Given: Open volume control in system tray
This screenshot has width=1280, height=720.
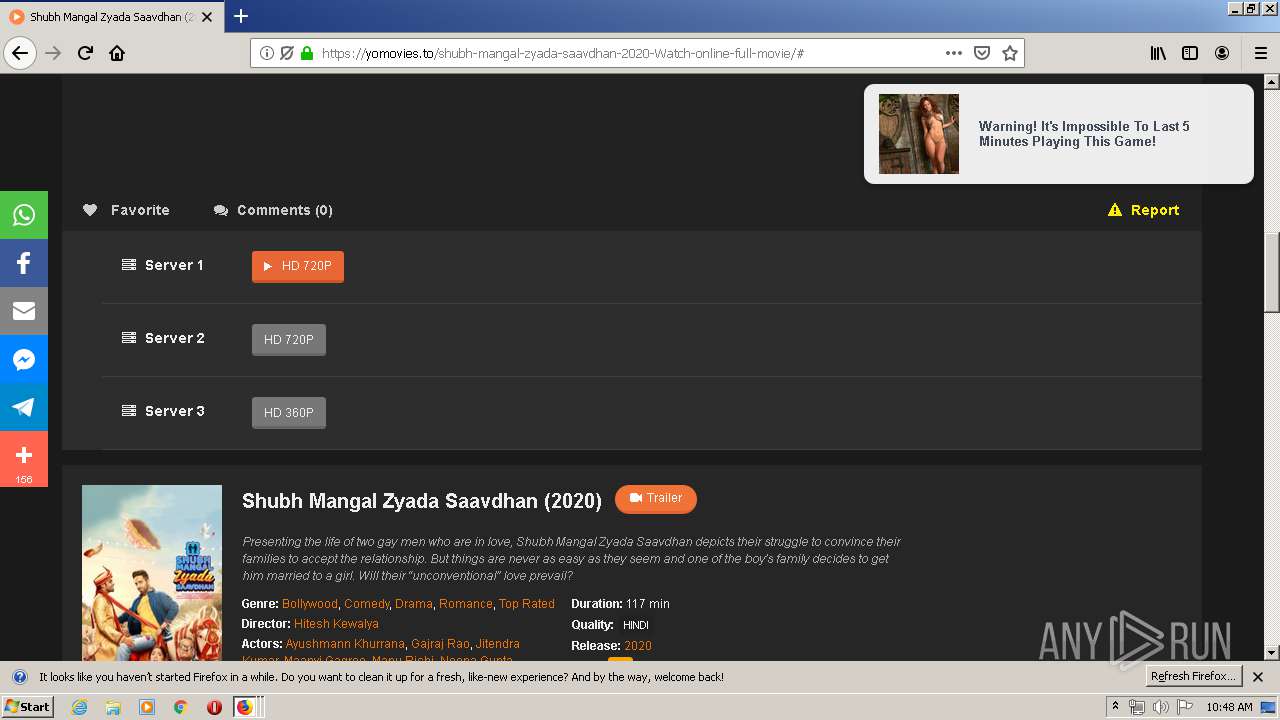Looking at the screenshot, I should (x=1160, y=707).
